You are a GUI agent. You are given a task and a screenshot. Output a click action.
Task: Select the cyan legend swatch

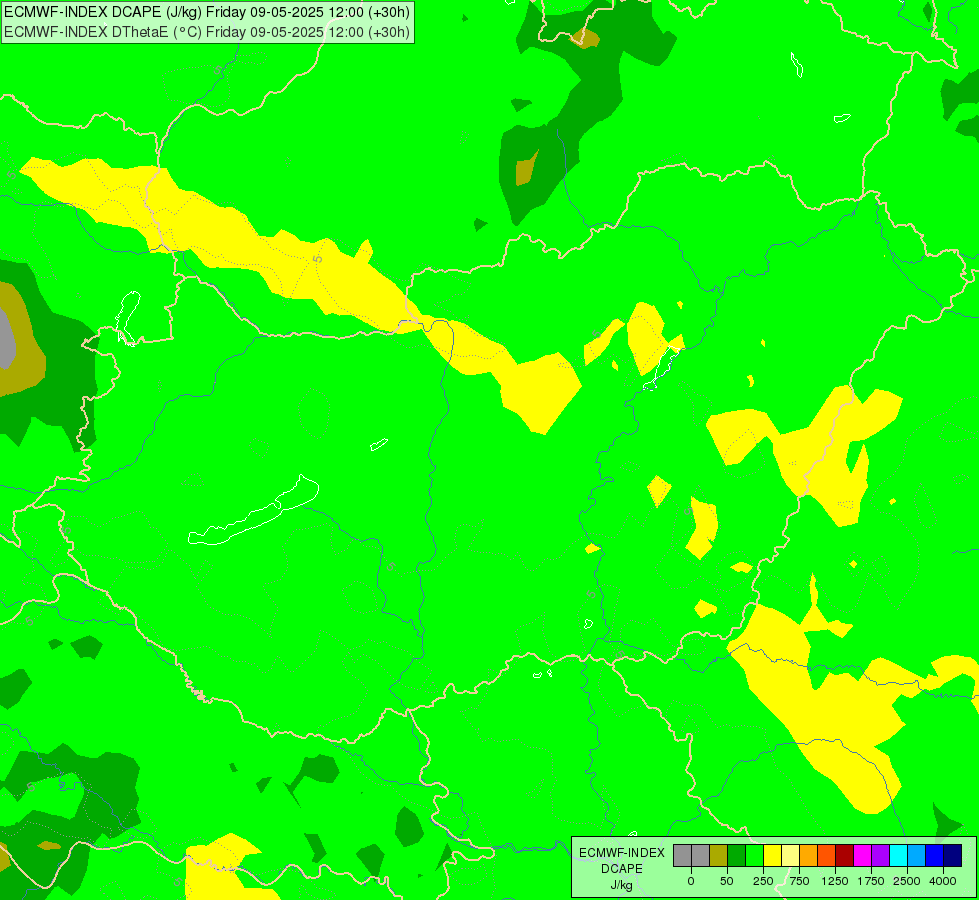pos(898,855)
